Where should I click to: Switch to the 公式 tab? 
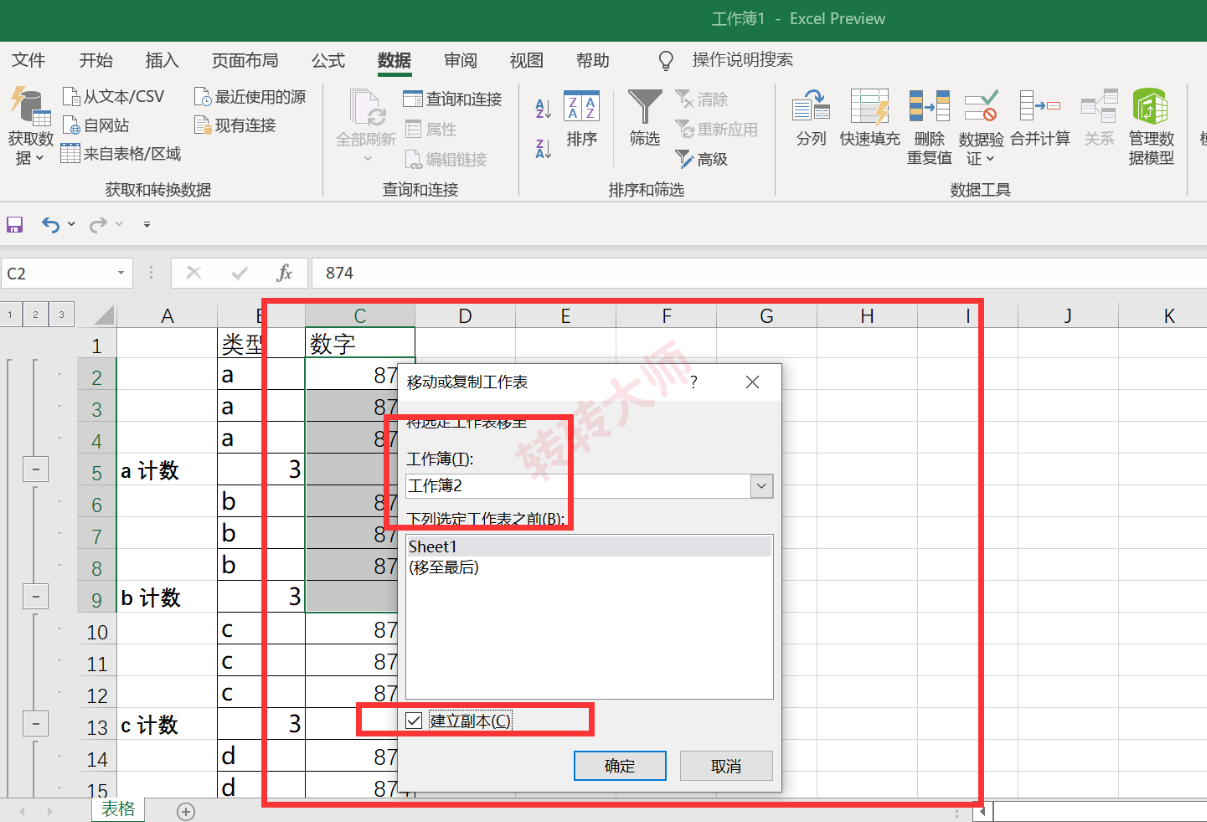click(328, 61)
